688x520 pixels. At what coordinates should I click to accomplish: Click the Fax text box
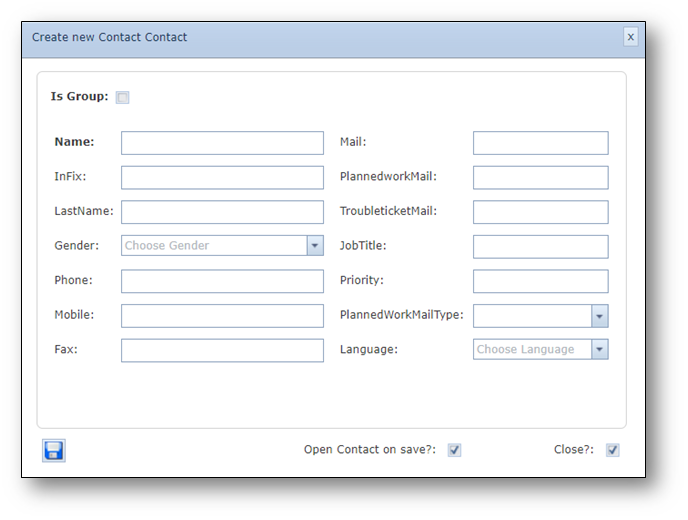[x=222, y=350]
